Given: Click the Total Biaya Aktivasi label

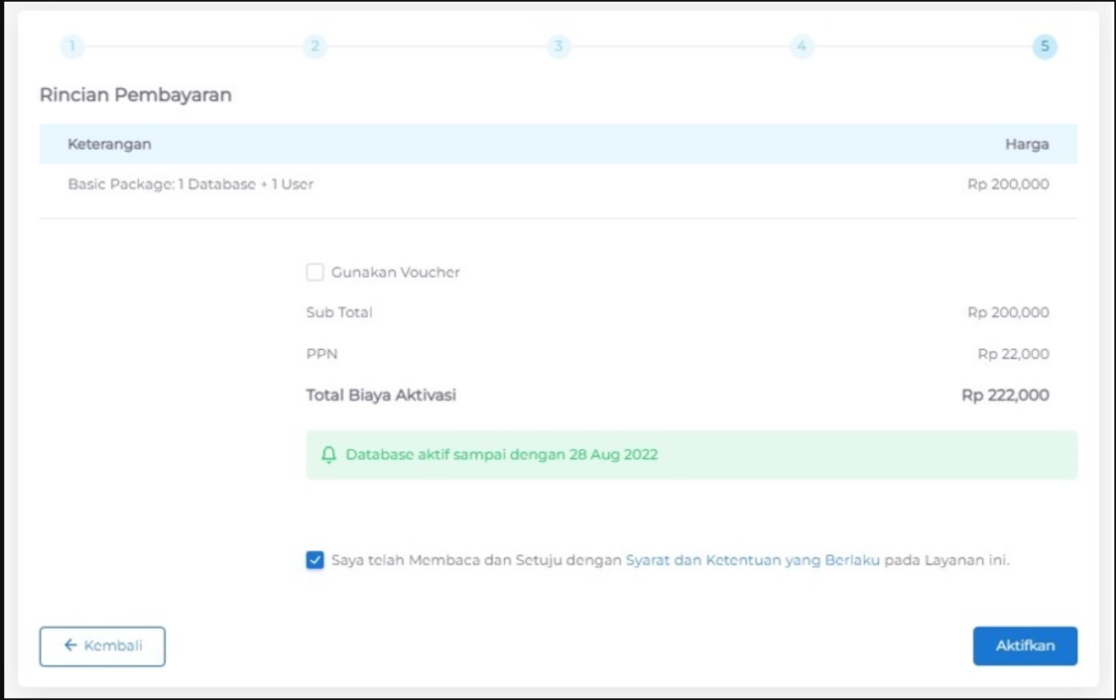Looking at the screenshot, I should (x=381, y=395).
